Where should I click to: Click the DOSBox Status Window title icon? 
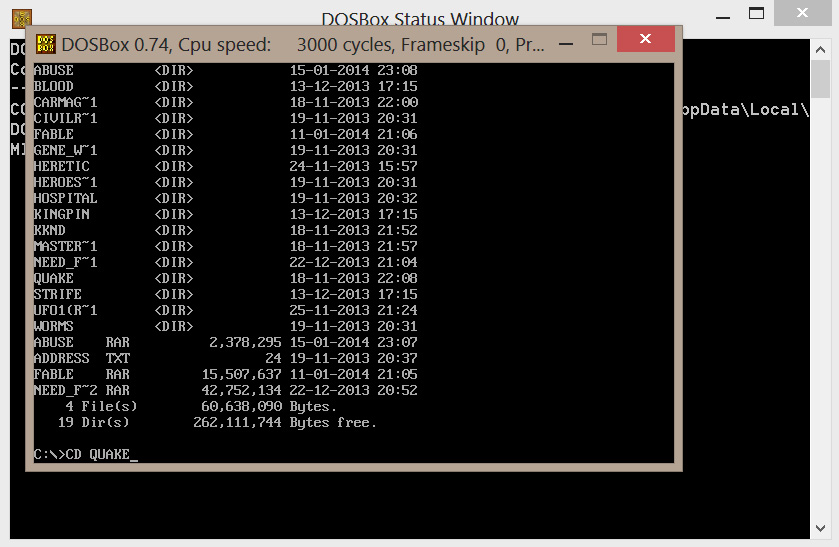point(22,19)
